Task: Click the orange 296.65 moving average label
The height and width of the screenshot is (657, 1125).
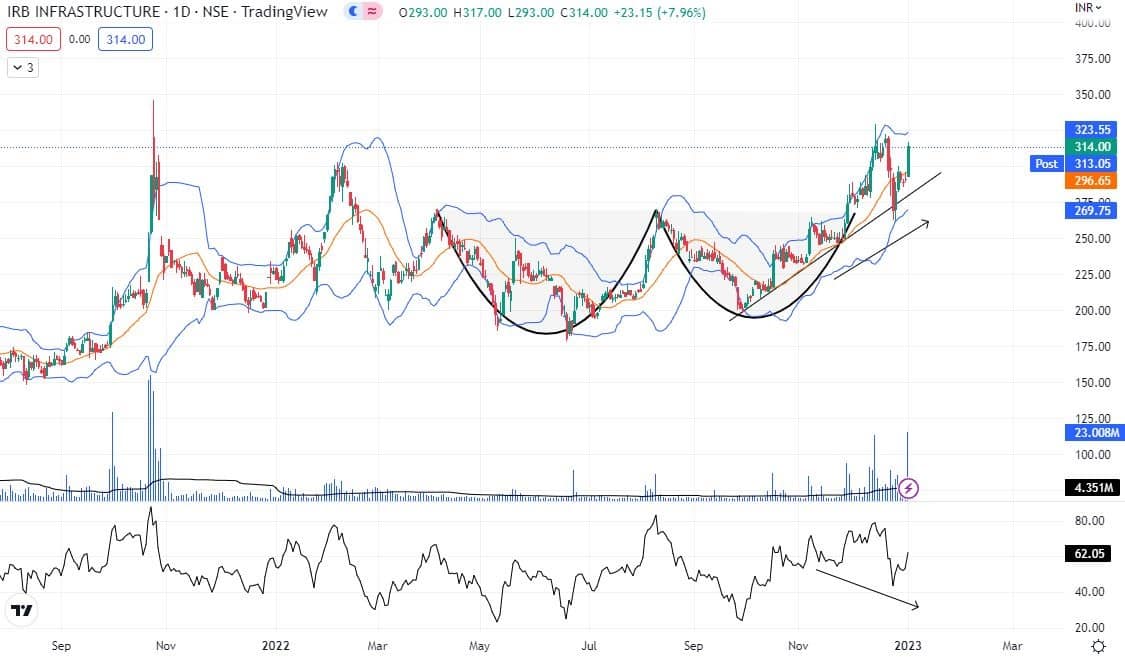Action: (x=1086, y=181)
